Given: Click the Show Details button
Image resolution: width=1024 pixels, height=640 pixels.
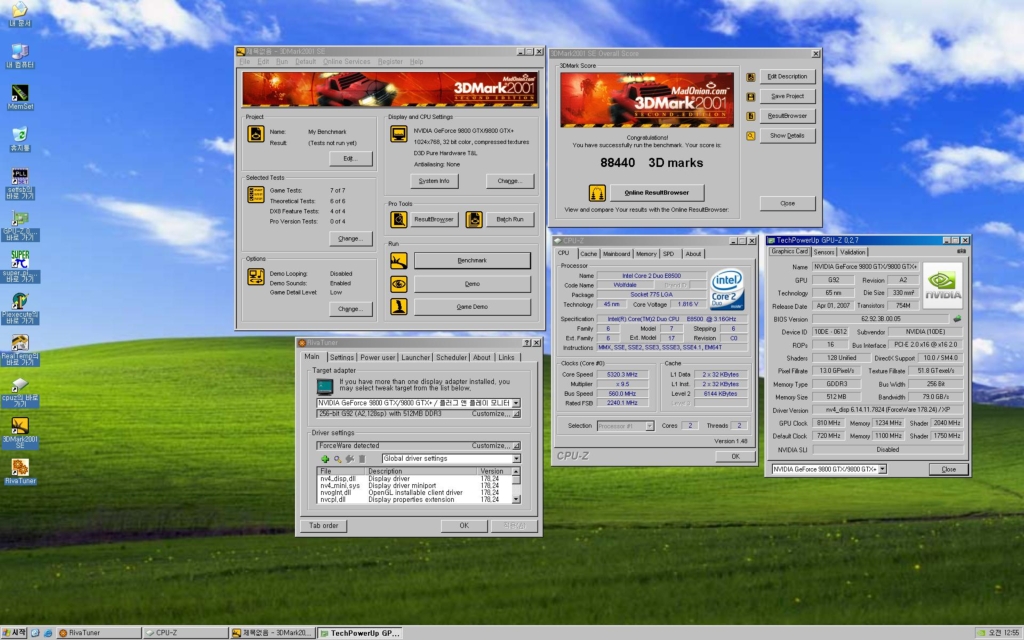Looking at the screenshot, I should pos(787,136).
